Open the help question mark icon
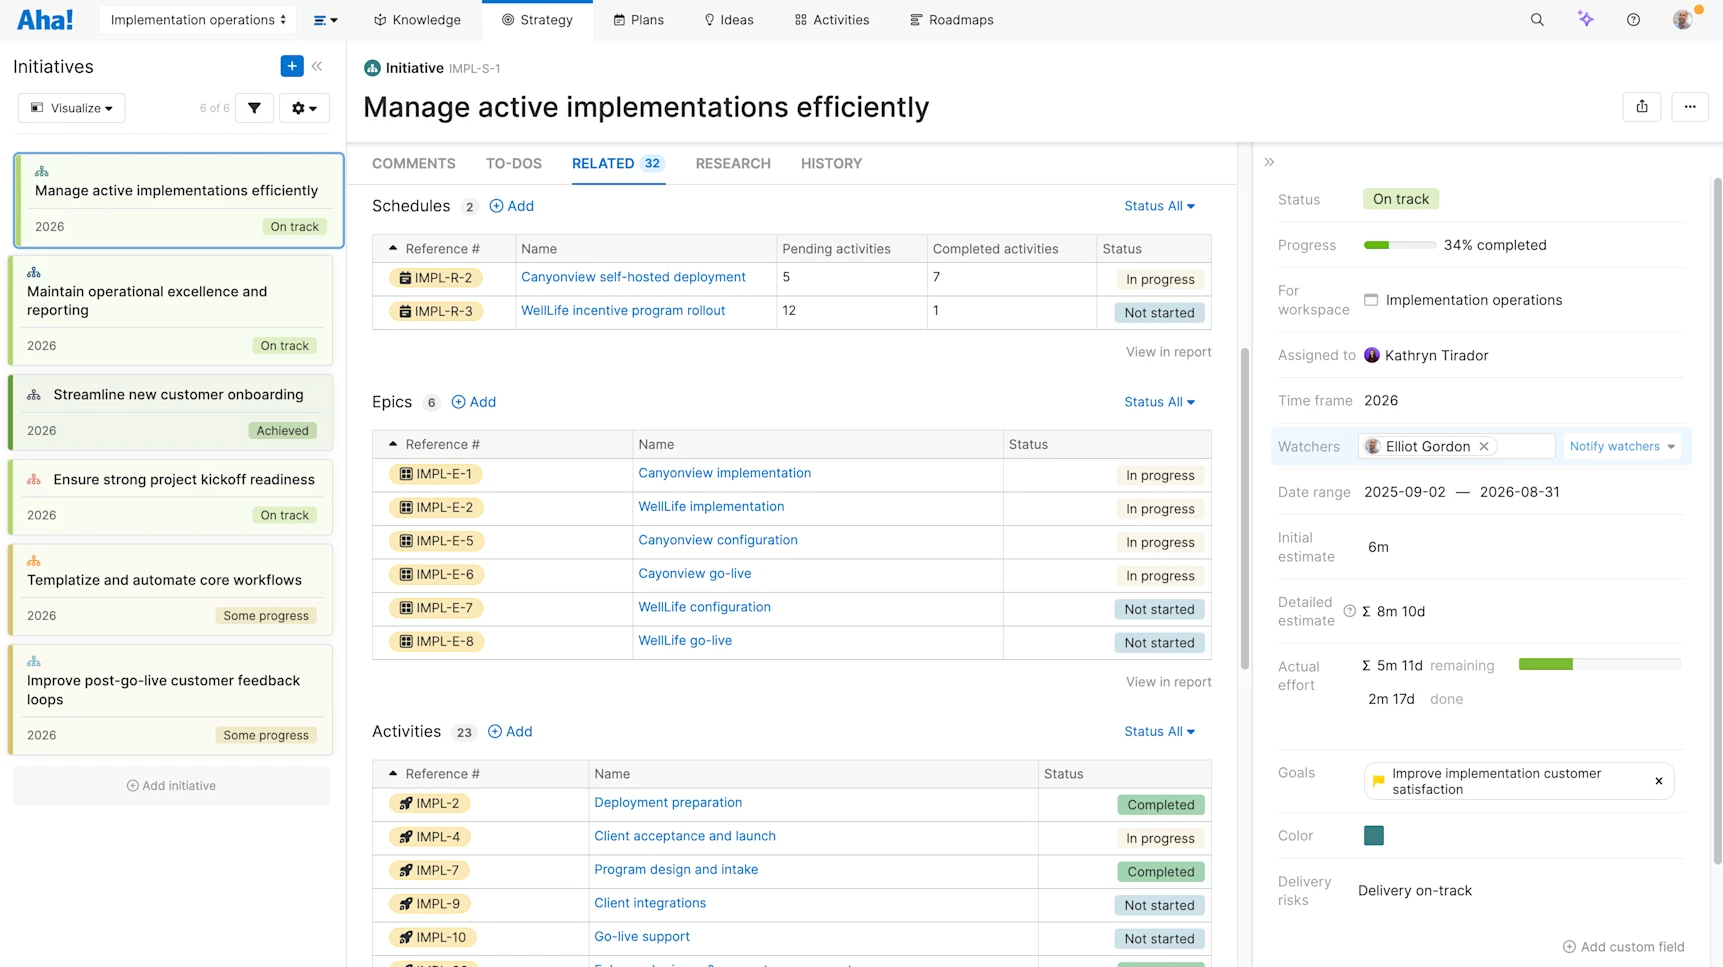This screenshot has width=1723, height=967. click(1633, 20)
